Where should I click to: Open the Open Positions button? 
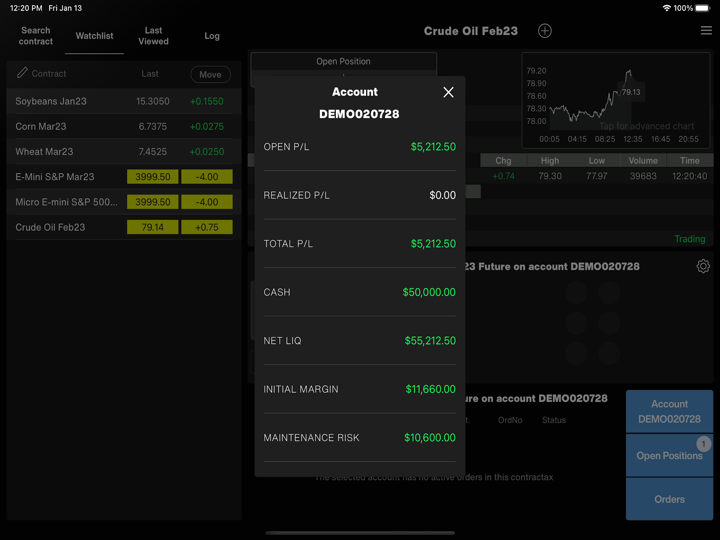(669, 456)
